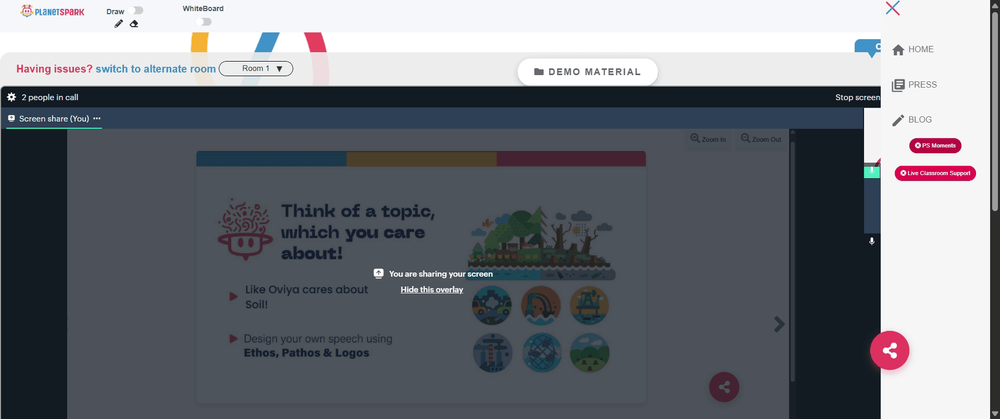This screenshot has height=419, width=1000.
Task: Click Live Classroom Support button
Action: click(x=935, y=173)
